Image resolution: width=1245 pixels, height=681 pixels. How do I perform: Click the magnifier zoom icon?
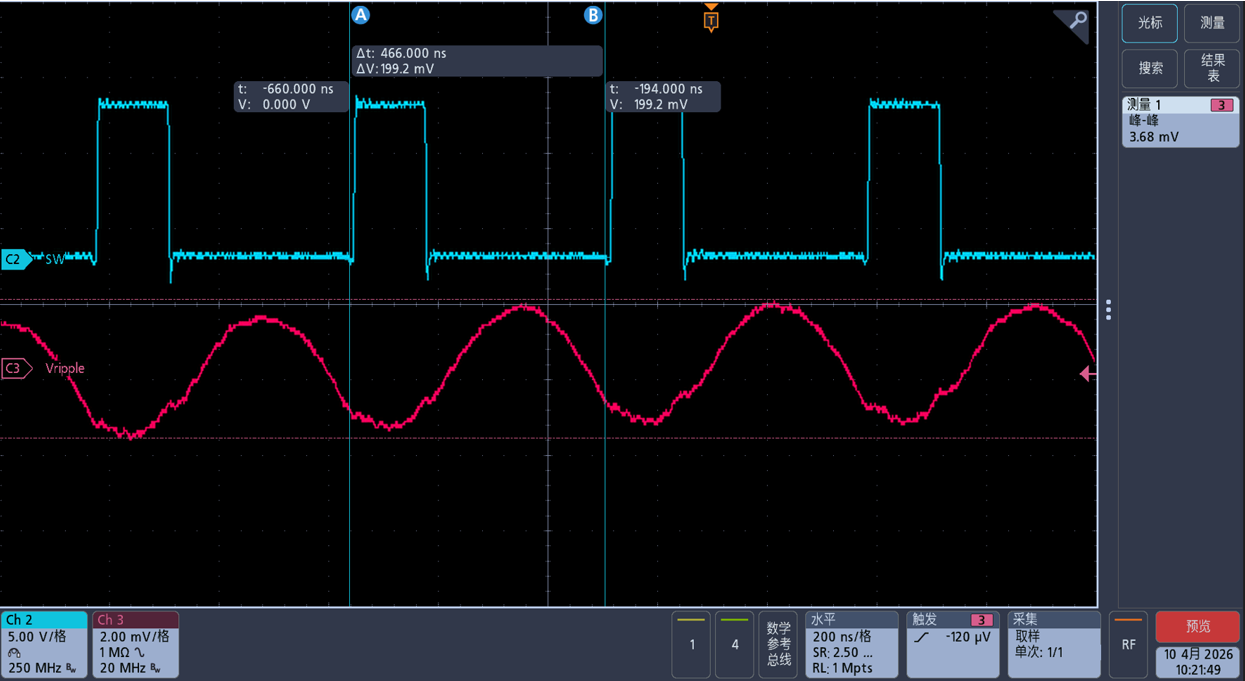tap(1077, 20)
